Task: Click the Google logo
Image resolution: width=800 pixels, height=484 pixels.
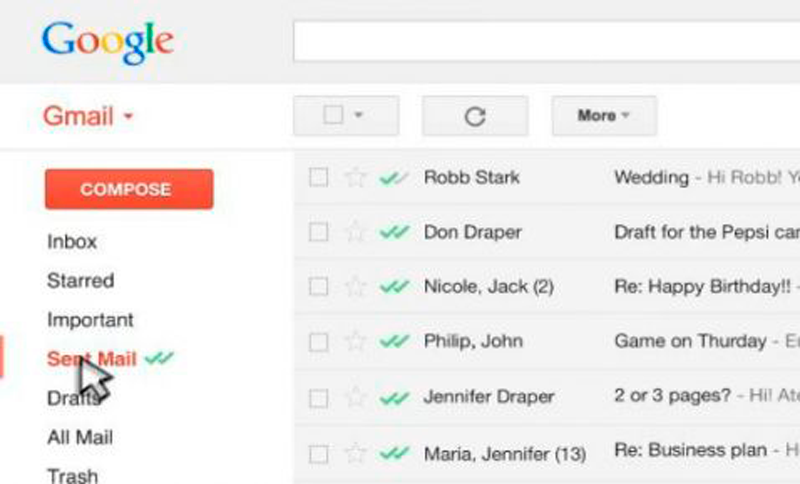Action: point(107,42)
